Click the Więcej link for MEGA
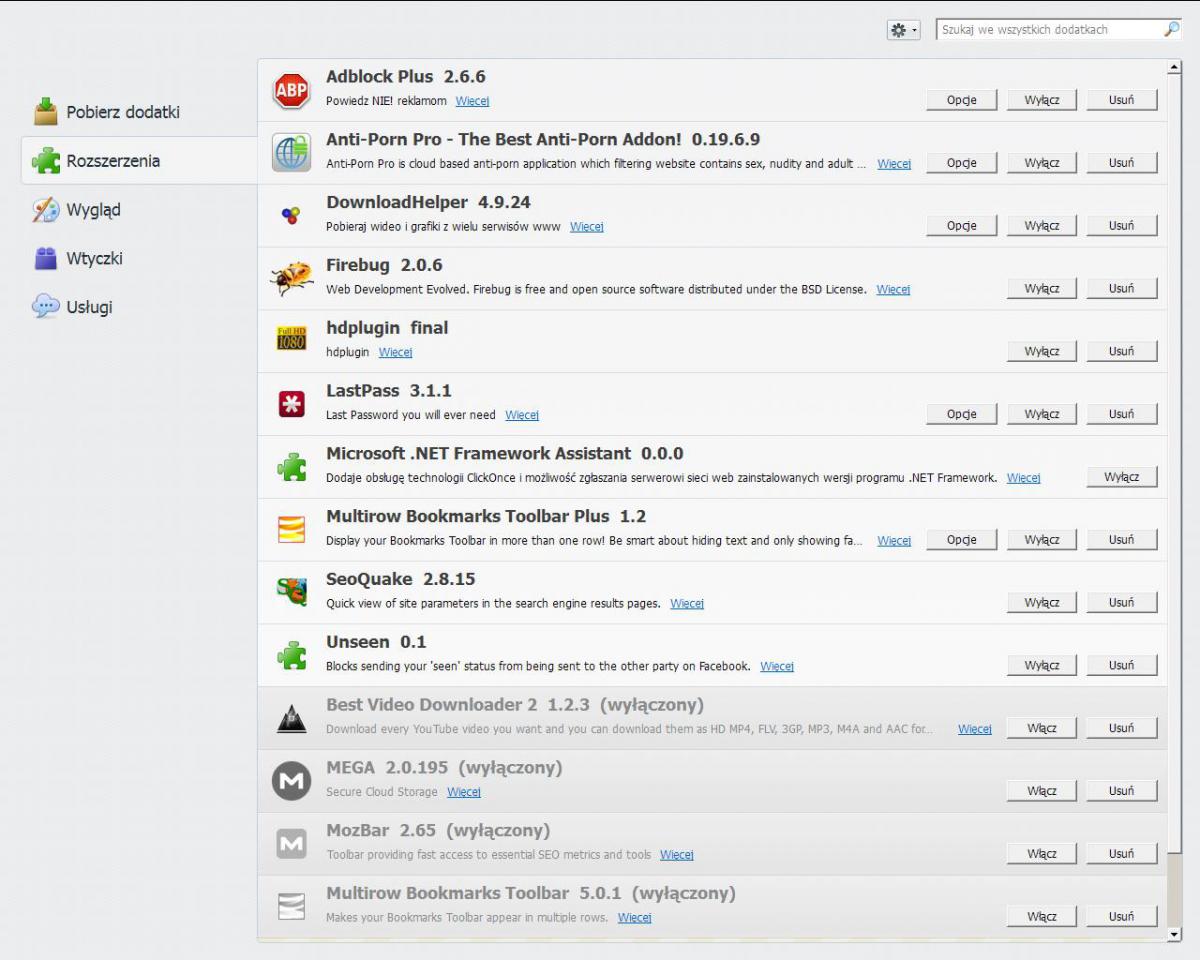 pyautogui.click(x=464, y=792)
